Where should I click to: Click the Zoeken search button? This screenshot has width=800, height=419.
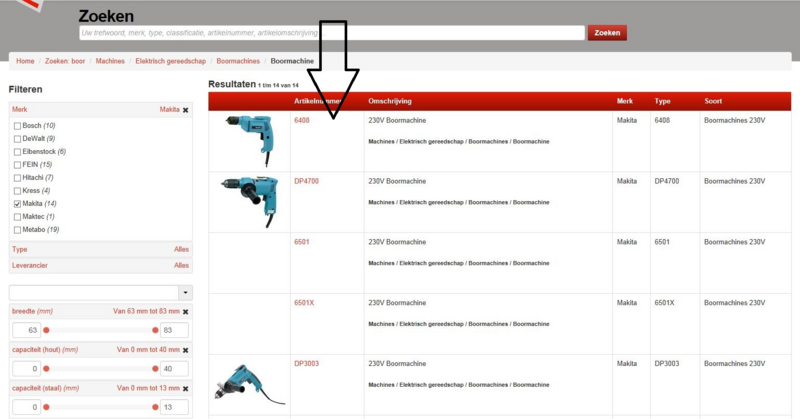pos(607,33)
